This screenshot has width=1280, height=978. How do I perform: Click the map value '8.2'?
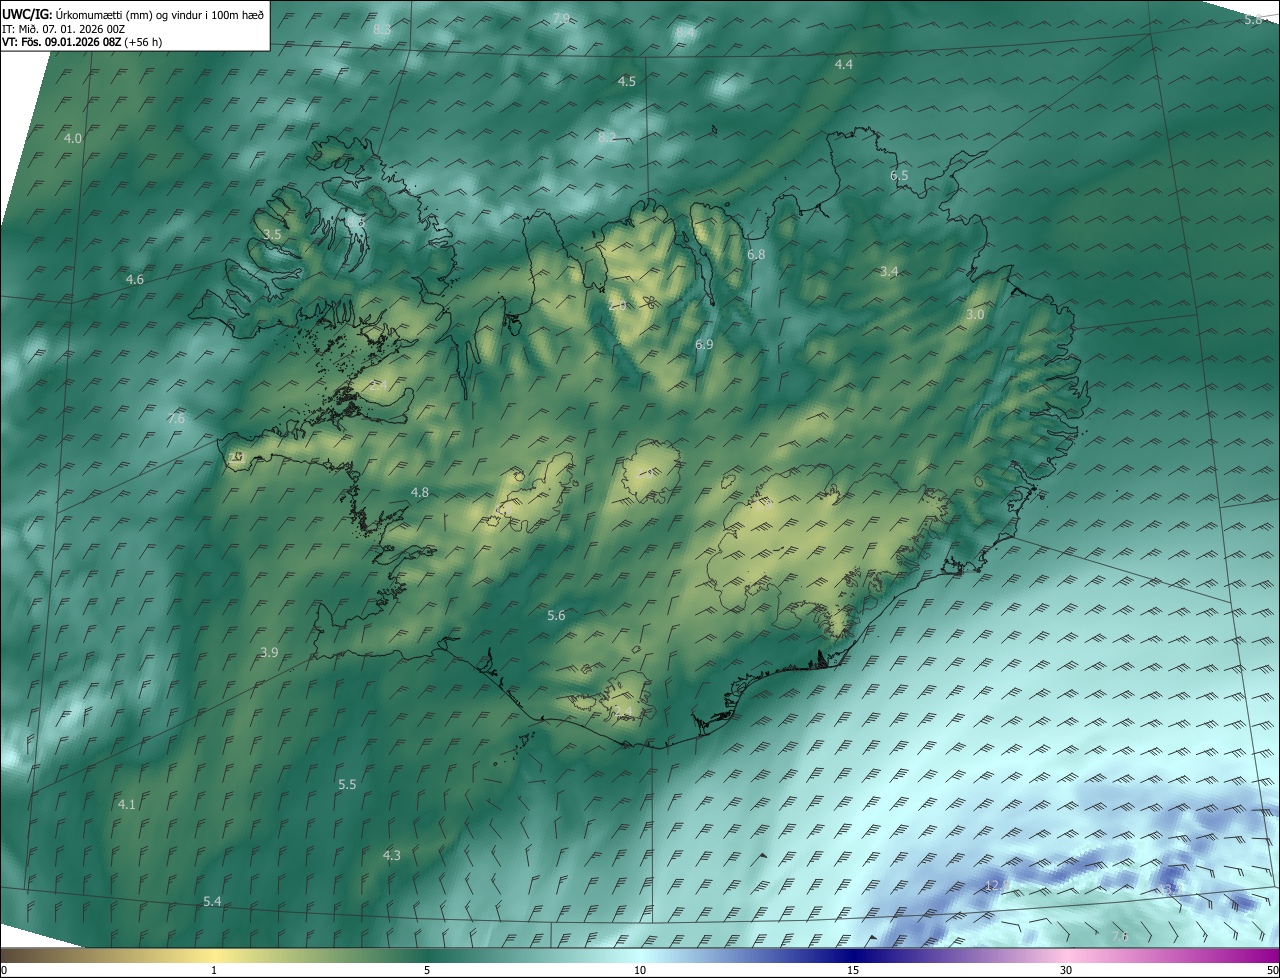pos(607,137)
